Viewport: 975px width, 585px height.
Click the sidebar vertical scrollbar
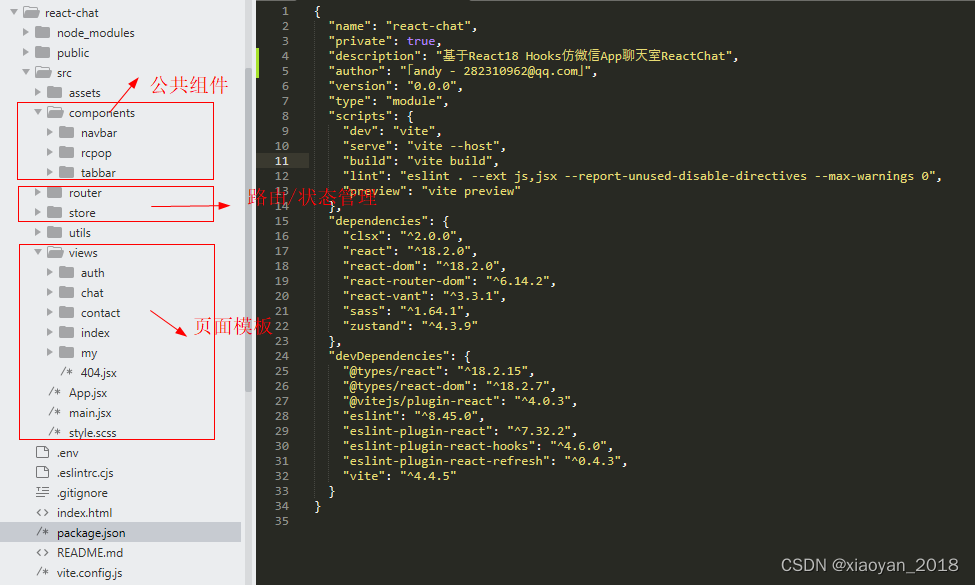[x=249, y=230]
